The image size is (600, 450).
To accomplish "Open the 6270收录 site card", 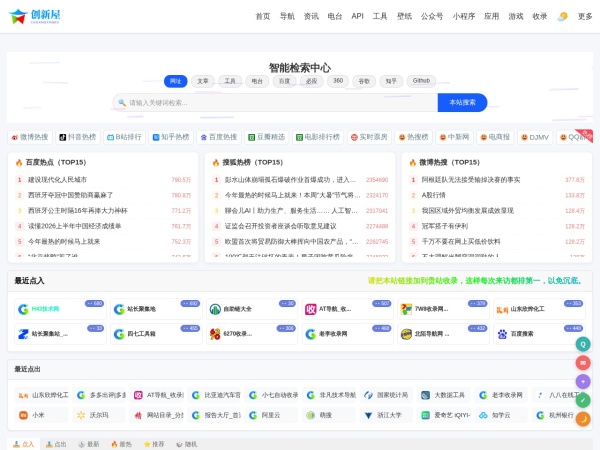I will 252,334.
